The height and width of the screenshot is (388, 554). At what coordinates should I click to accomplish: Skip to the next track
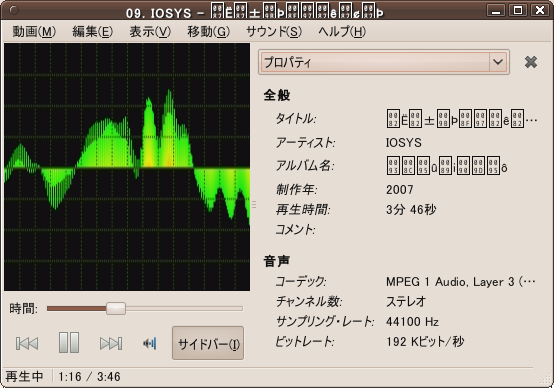point(111,343)
